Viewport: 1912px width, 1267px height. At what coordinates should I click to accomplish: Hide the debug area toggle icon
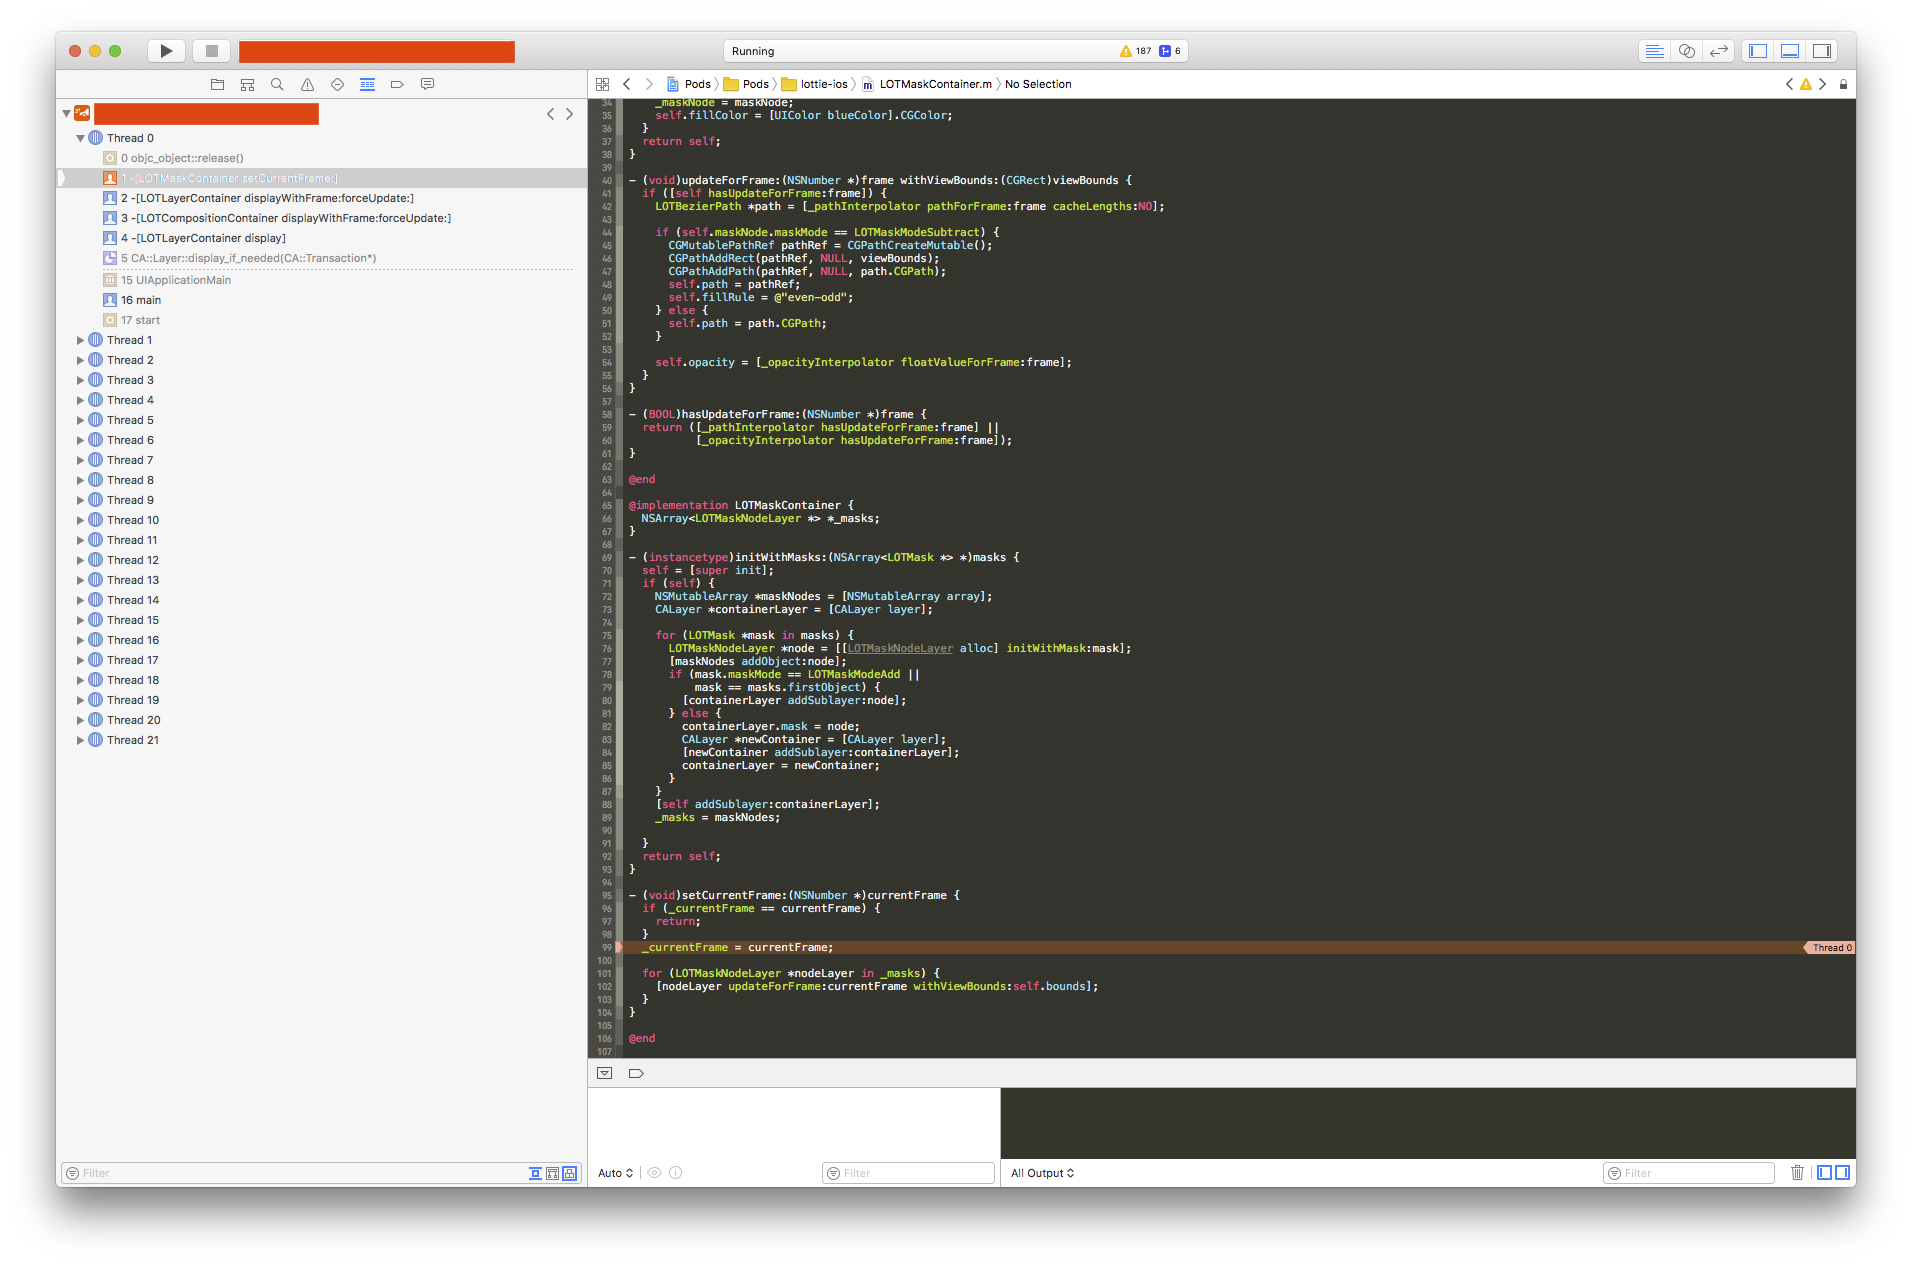pos(604,1073)
